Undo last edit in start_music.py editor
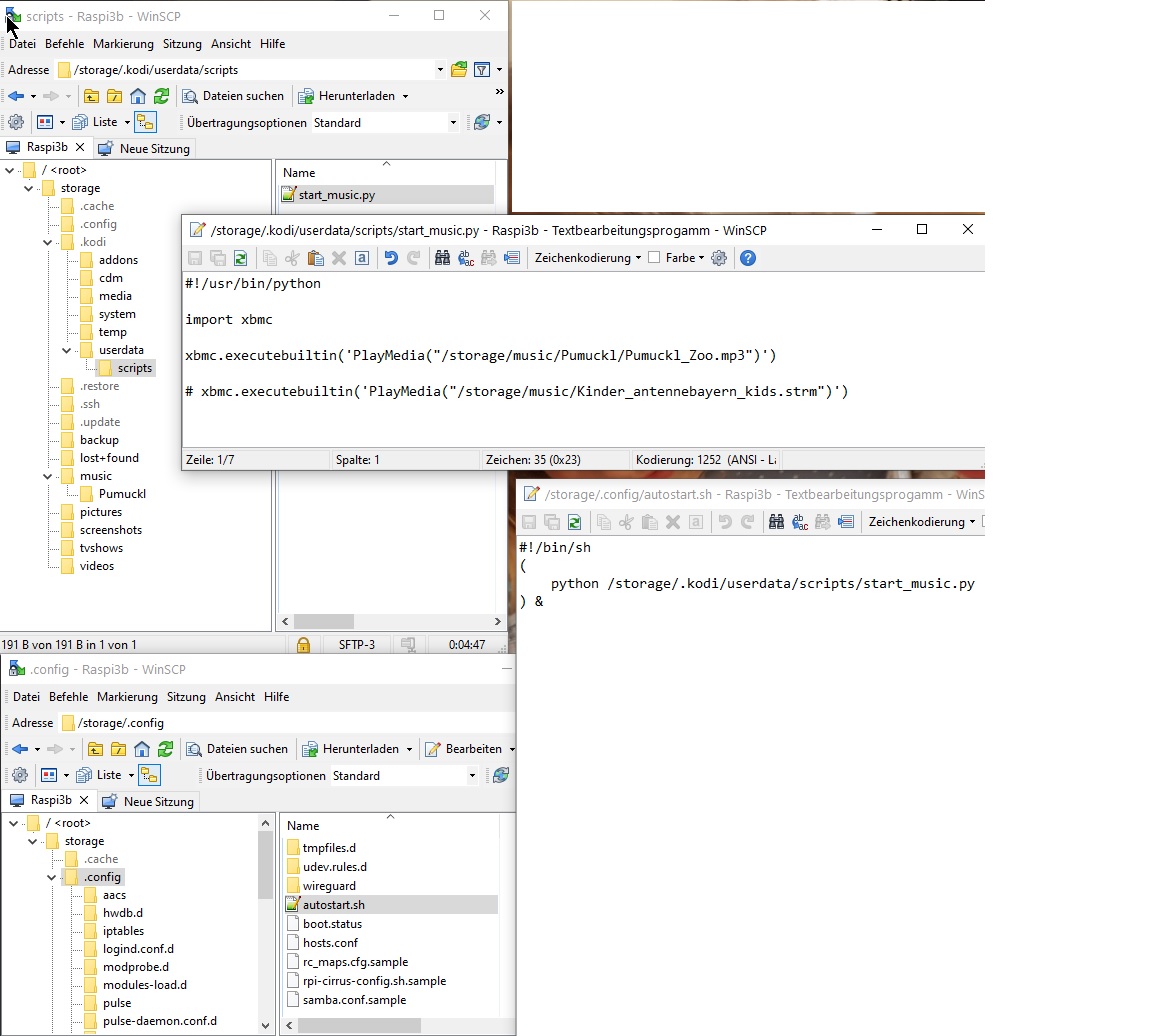This screenshot has width=1152, height=1036. (390, 258)
